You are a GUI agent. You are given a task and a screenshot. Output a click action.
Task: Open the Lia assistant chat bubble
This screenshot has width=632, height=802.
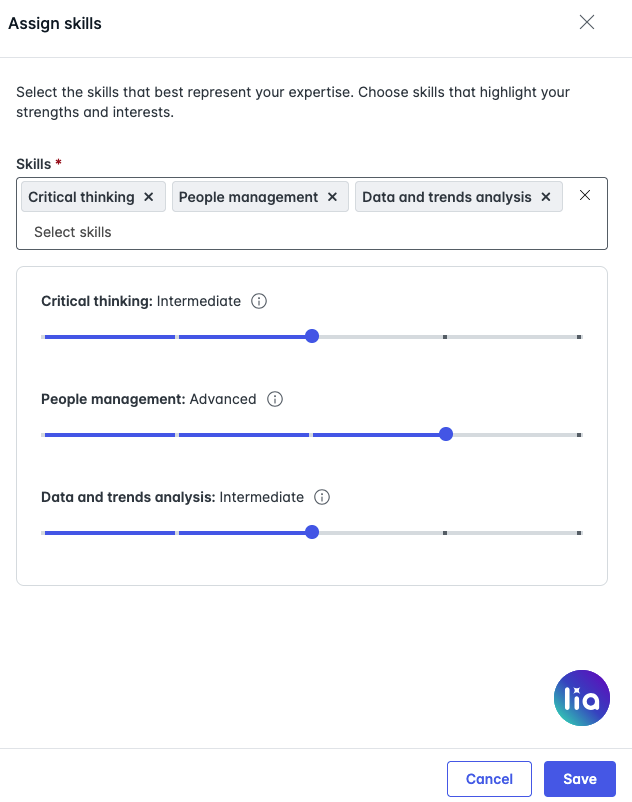(x=581, y=698)
